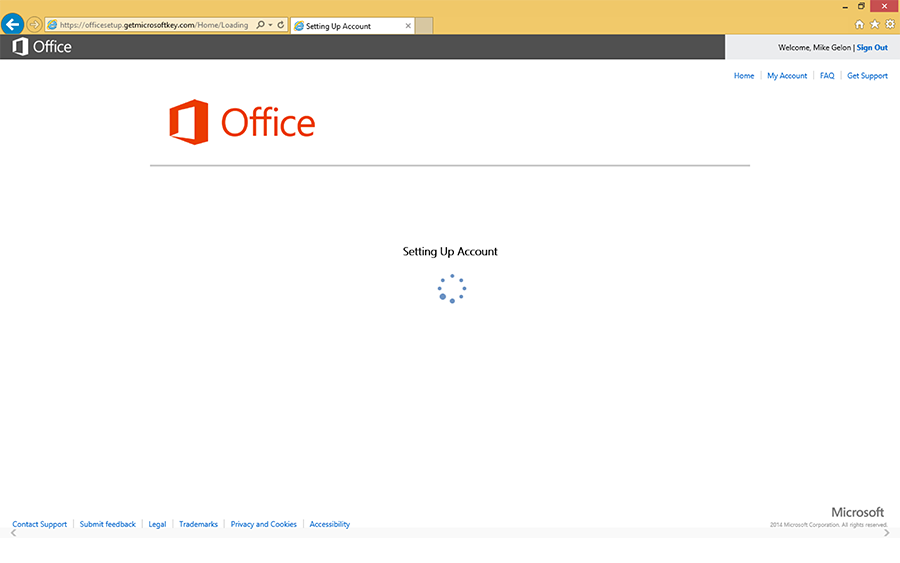Image resolution: width=900 pixels, height=563 pixels.
Task: Click the Welcome, Mike Gelon text
Action: pos(814,48)
